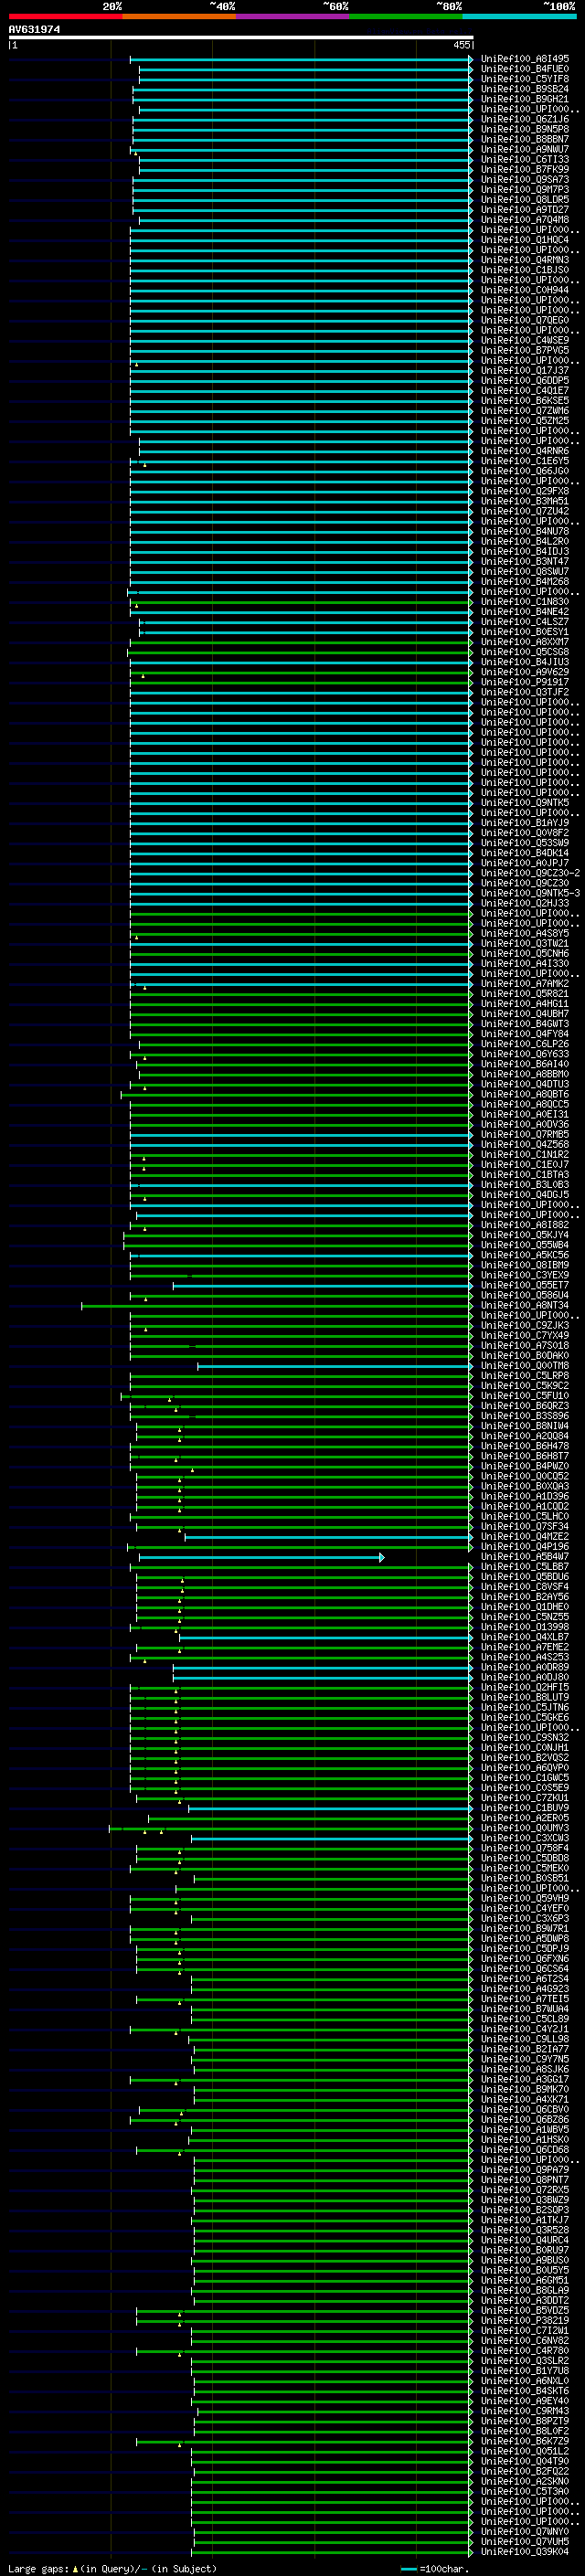Select hit UniRef100_Q39K04
This screenshot has height=2576, width=585.
[525, 2551]
